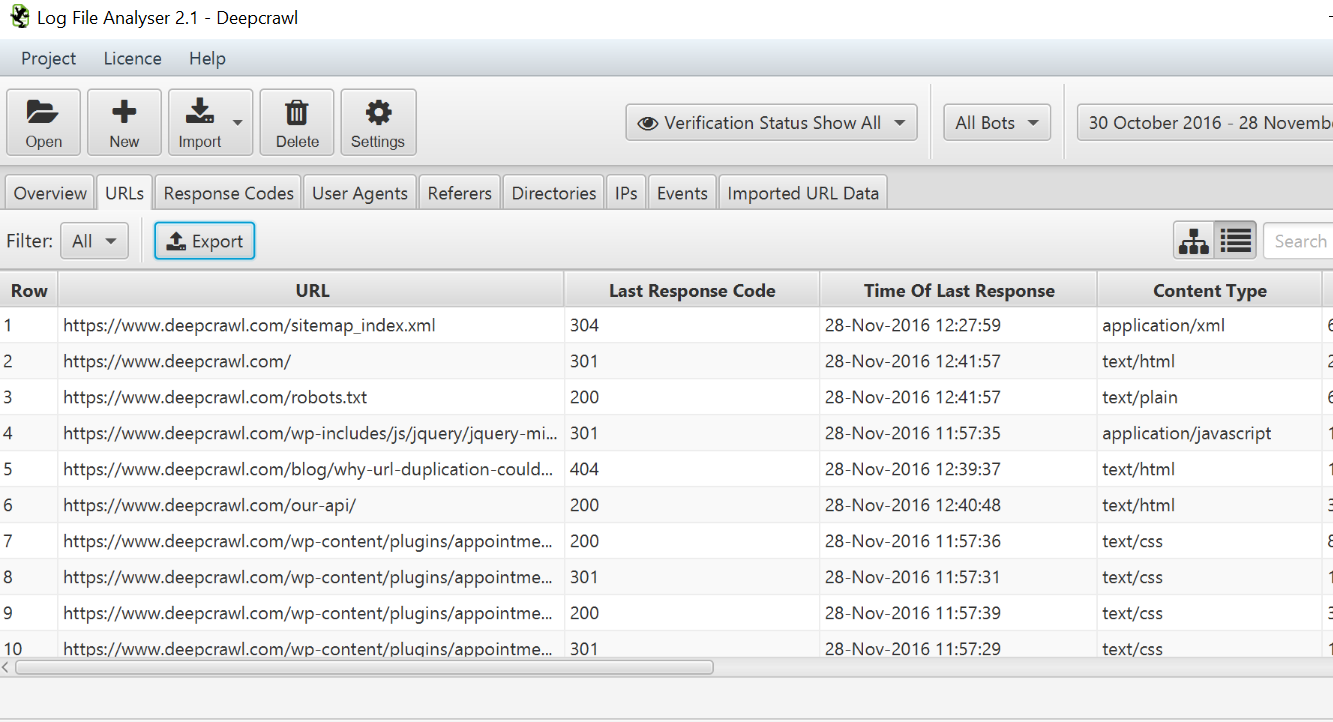Sort by the Content Type column header

click(1210, 291)
